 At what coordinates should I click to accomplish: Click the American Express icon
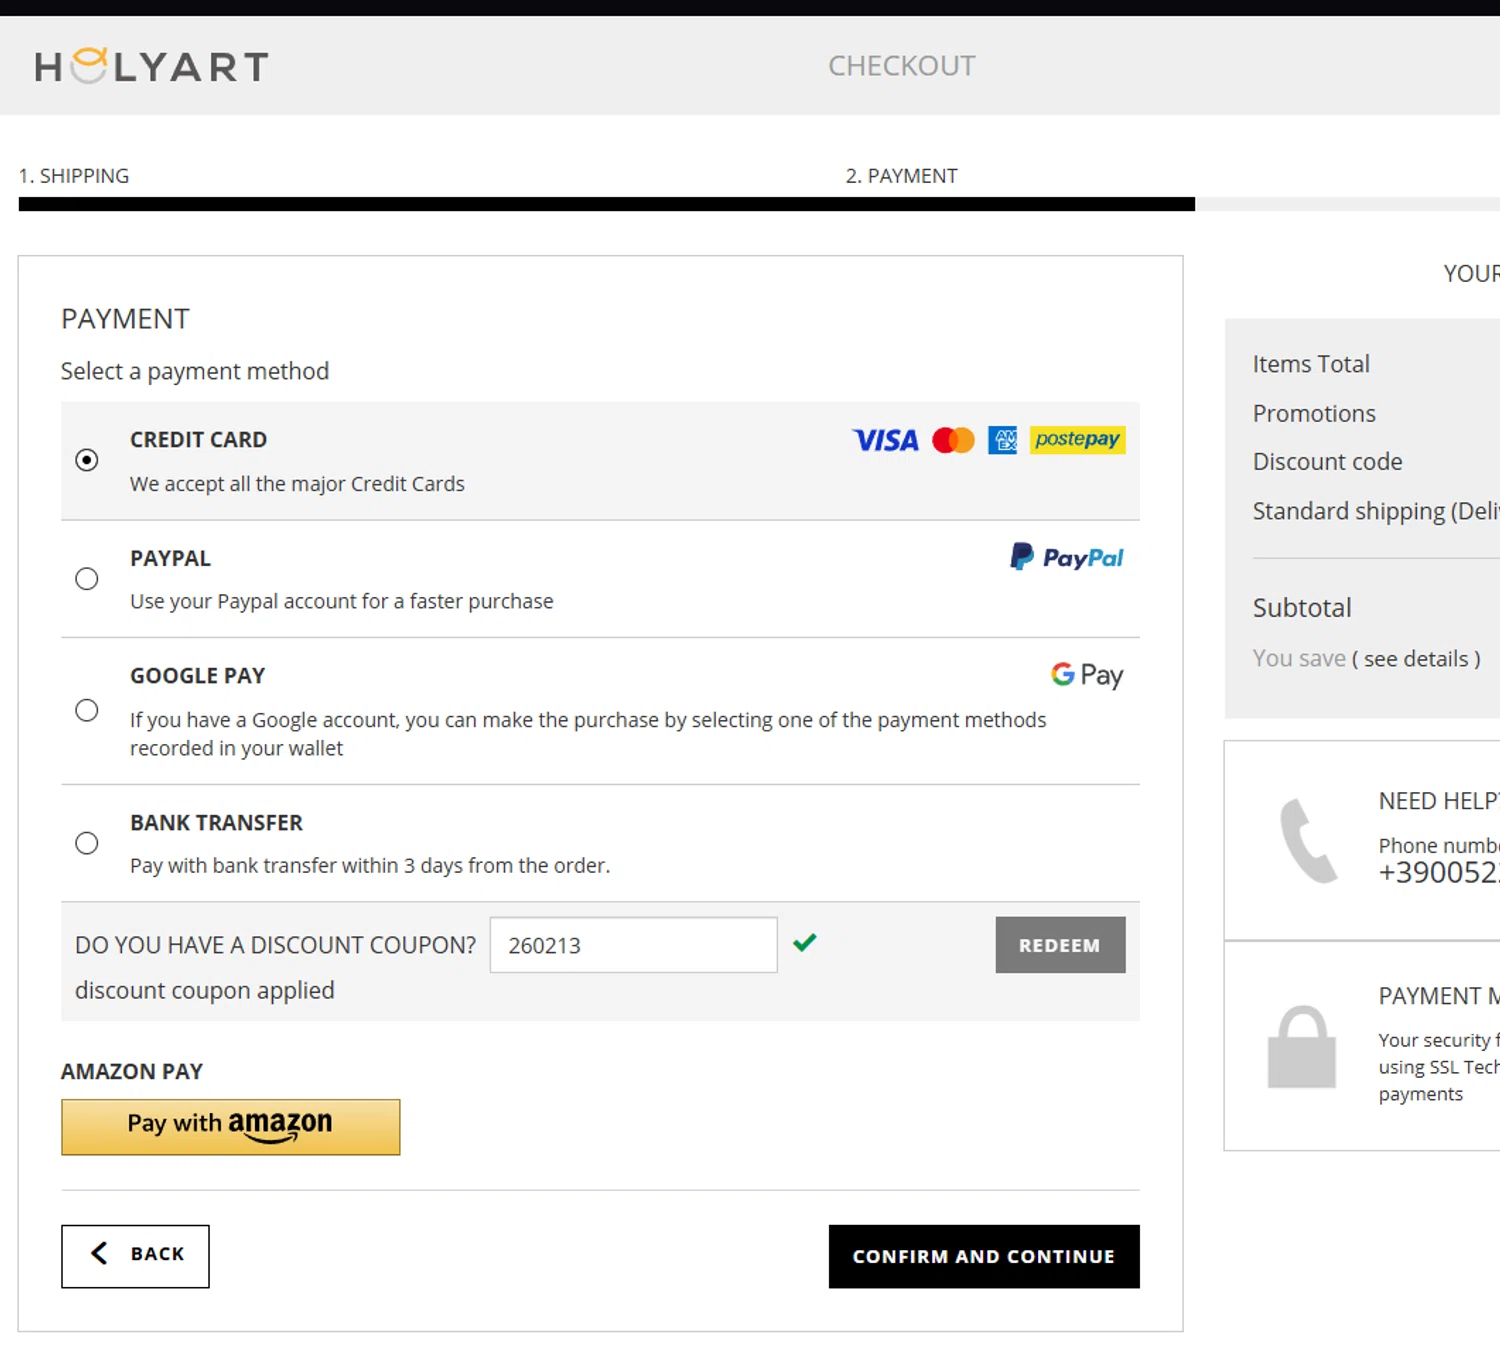point(1002,440)
